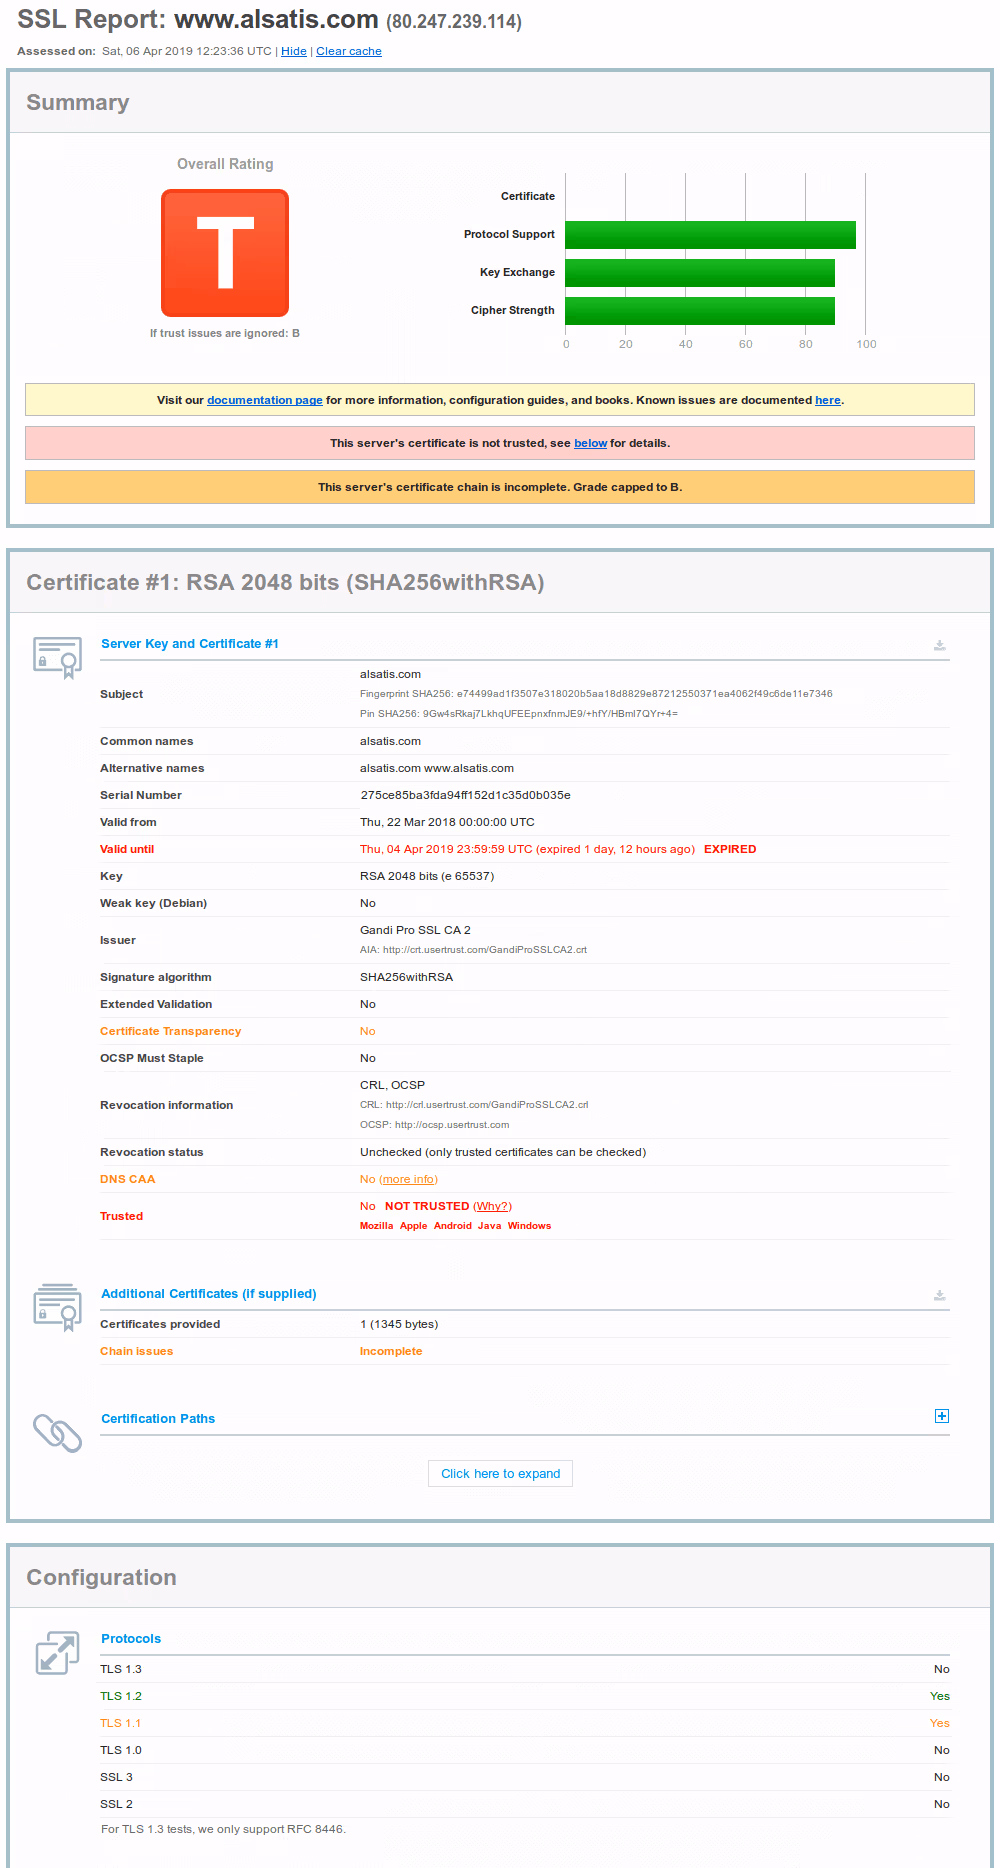Viewport: 1000px width, 1868px height.
Task: Click the Summary section heading
Action: point(78,103)
